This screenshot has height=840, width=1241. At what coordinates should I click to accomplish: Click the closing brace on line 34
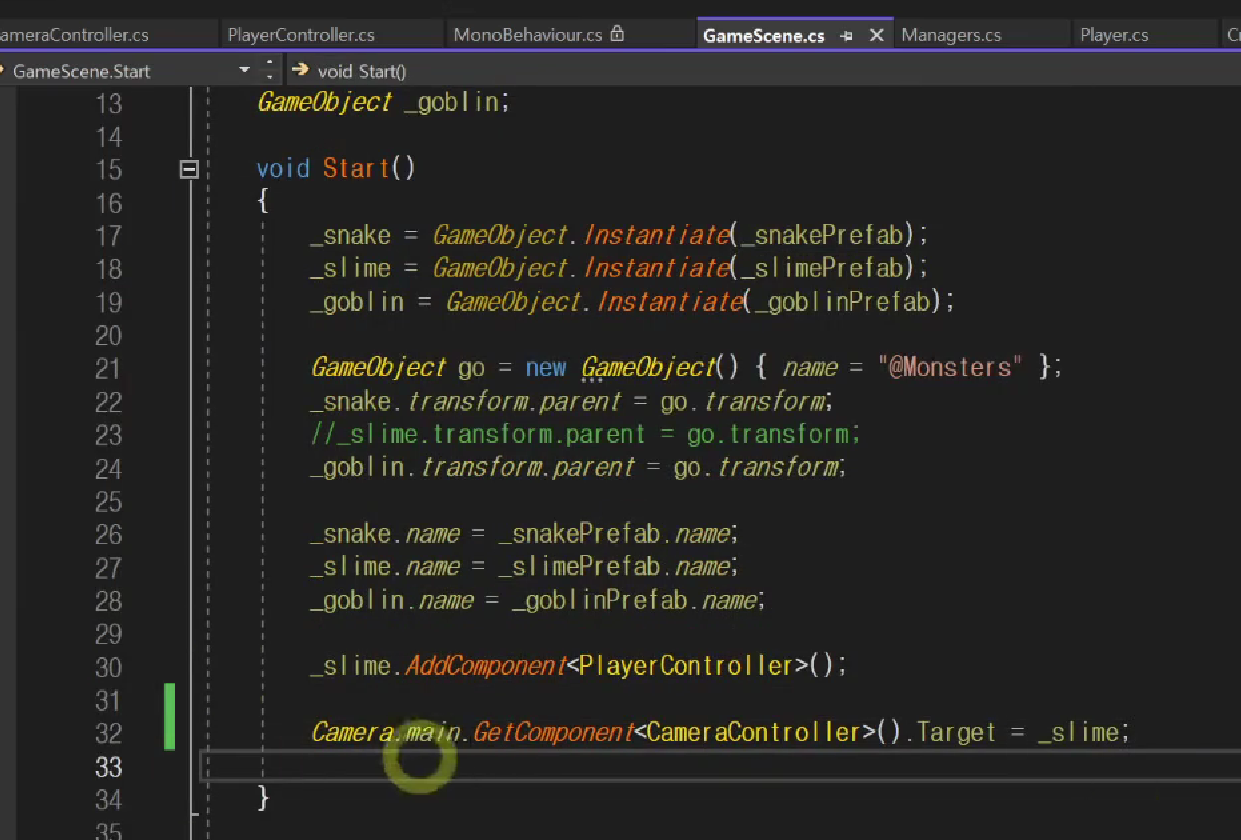point(263,798)
